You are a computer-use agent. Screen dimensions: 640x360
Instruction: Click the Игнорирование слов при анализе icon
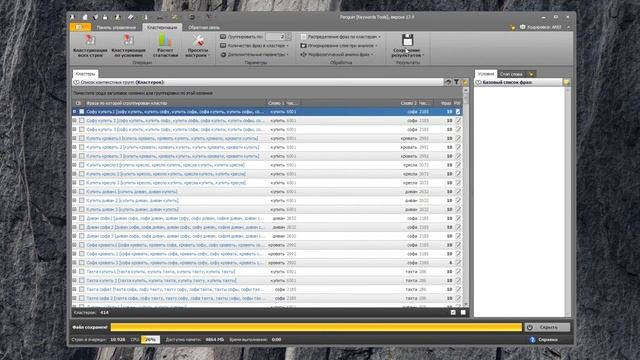303,46
